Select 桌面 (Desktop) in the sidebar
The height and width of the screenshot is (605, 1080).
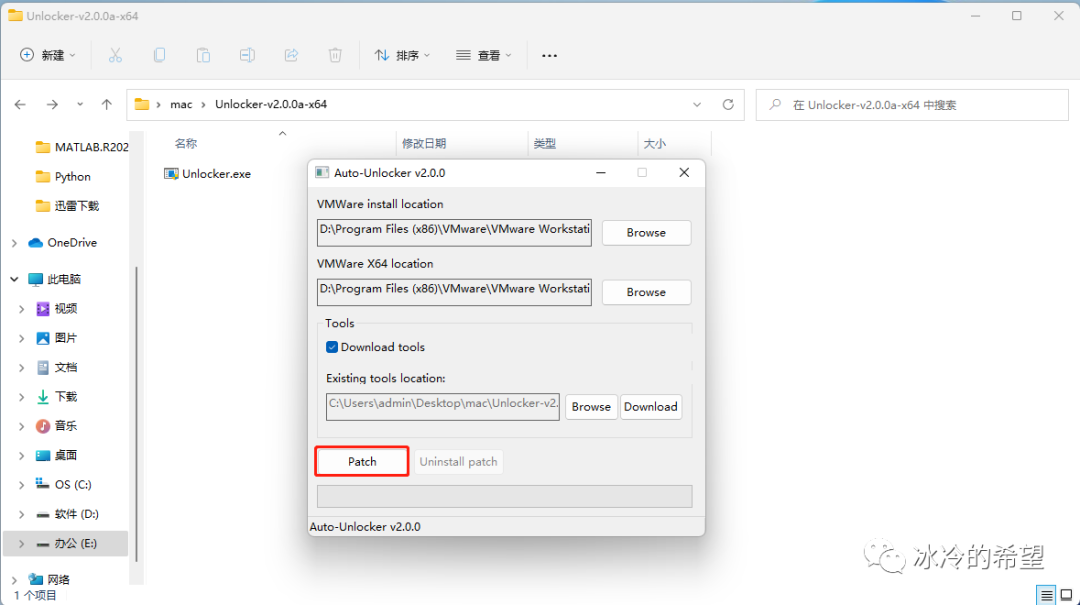(56, 455)
